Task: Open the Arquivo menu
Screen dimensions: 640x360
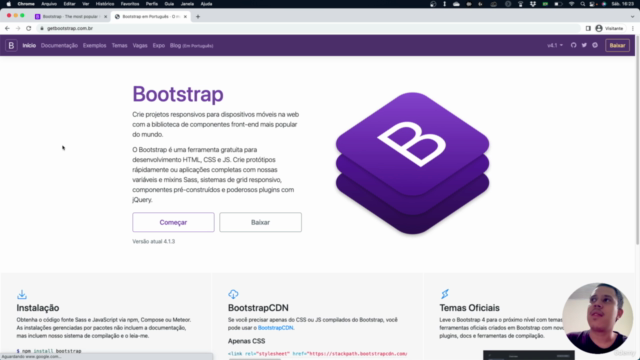Action: point(49,4)
